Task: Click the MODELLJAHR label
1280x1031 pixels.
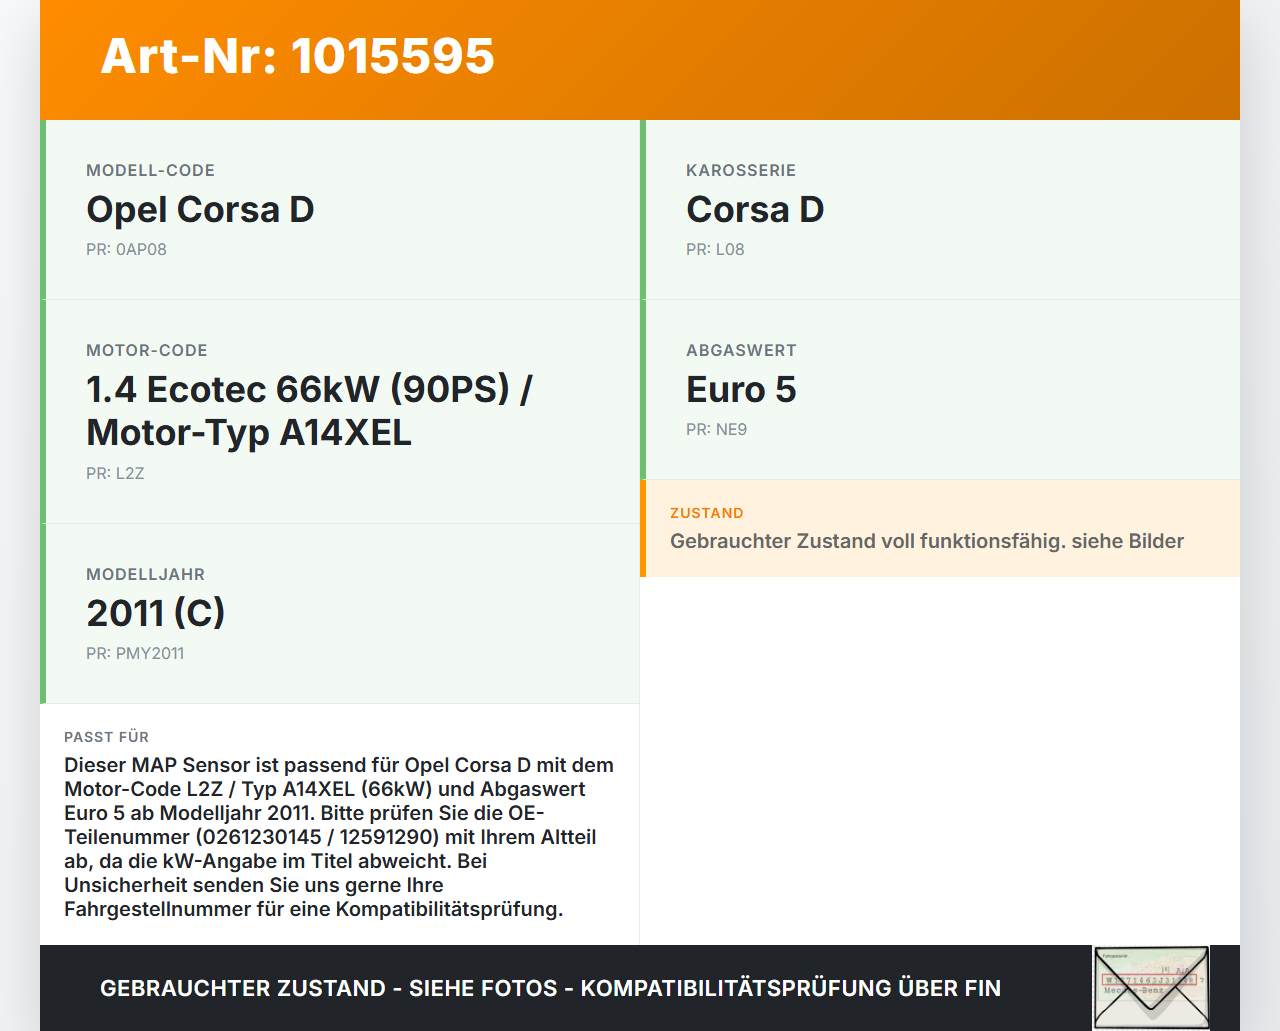Action: pyautogui.click(x=145, y=574)
